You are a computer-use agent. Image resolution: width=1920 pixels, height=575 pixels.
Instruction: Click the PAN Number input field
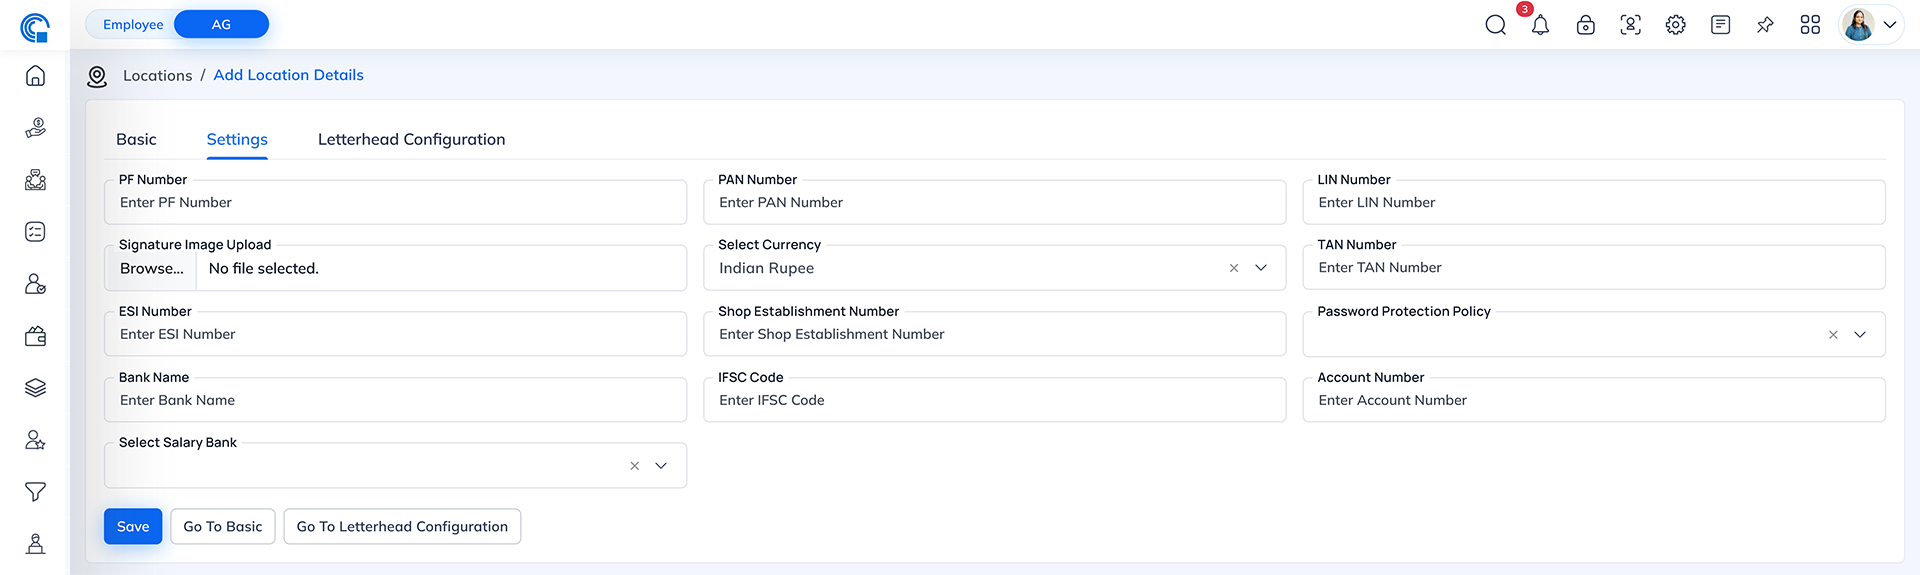pos(994,203)
